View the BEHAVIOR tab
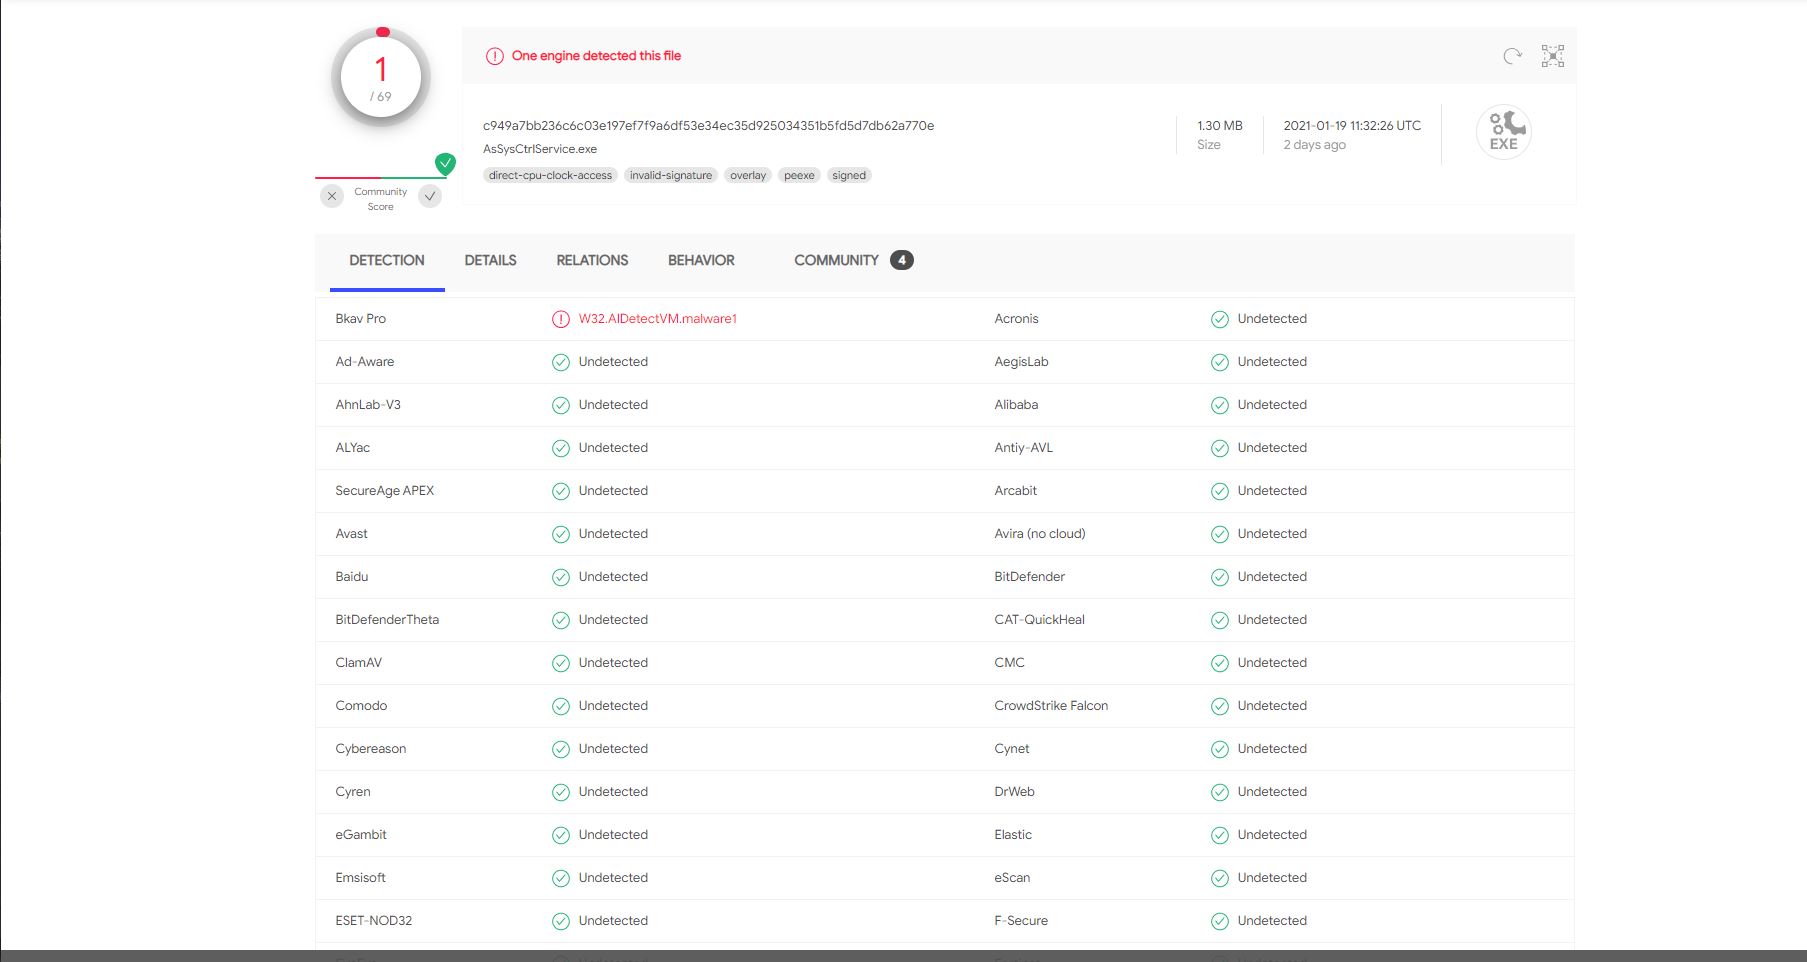 coord(701,260)
